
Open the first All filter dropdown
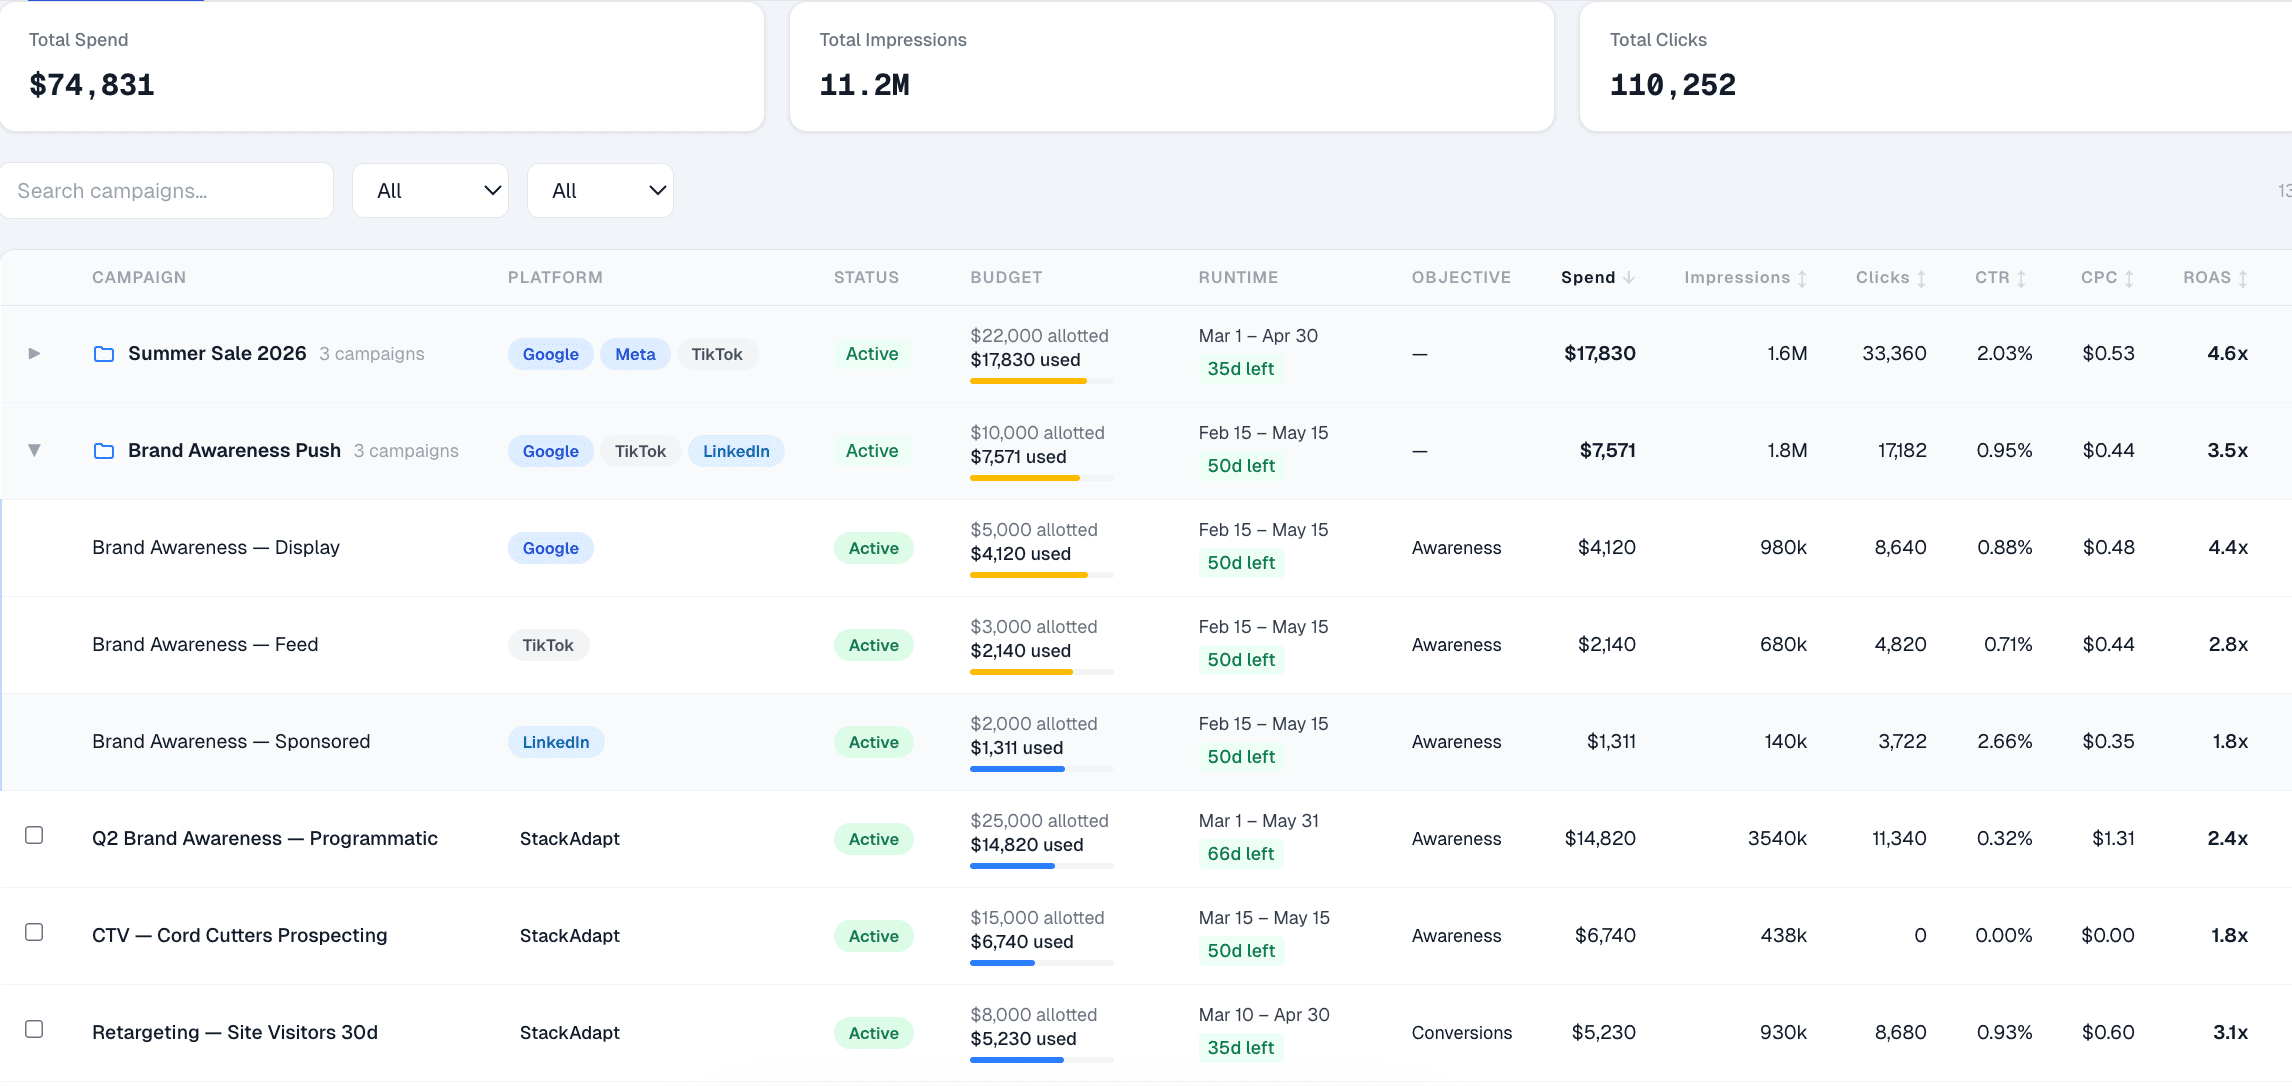point(430,190)
